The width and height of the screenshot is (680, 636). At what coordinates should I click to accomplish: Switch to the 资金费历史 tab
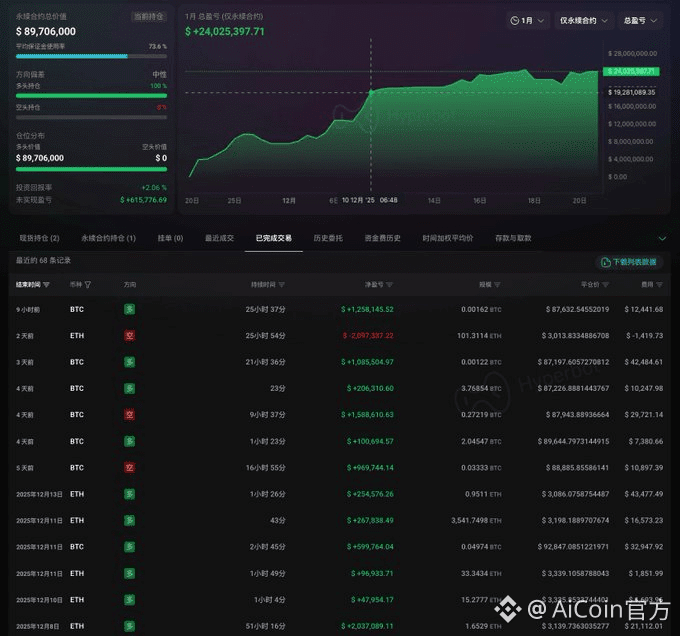click(382, 238)
